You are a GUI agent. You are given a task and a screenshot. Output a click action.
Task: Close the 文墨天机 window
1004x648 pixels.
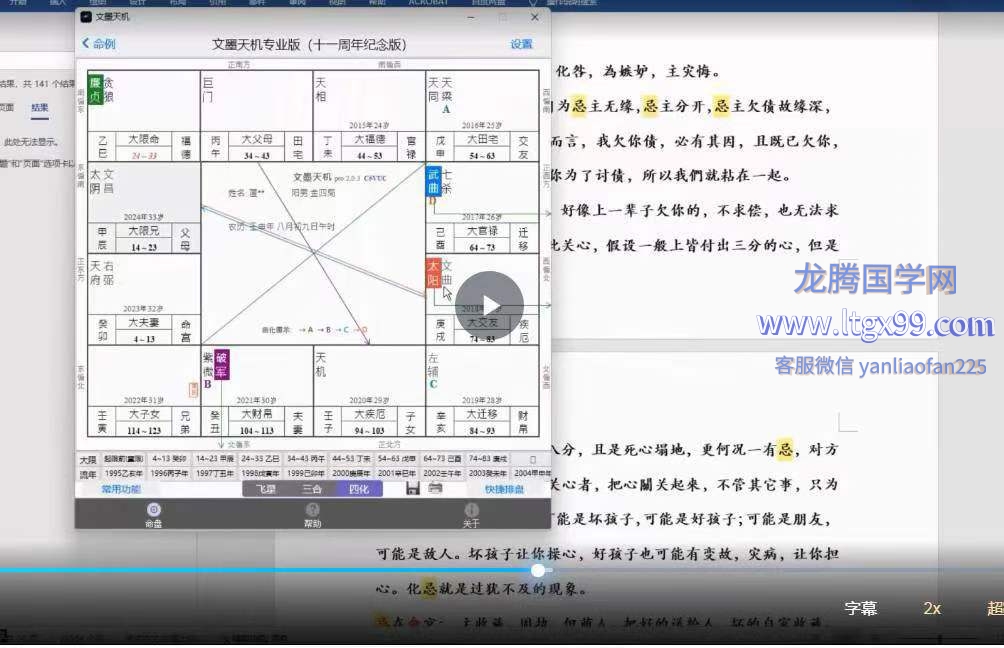coord(535,17)
